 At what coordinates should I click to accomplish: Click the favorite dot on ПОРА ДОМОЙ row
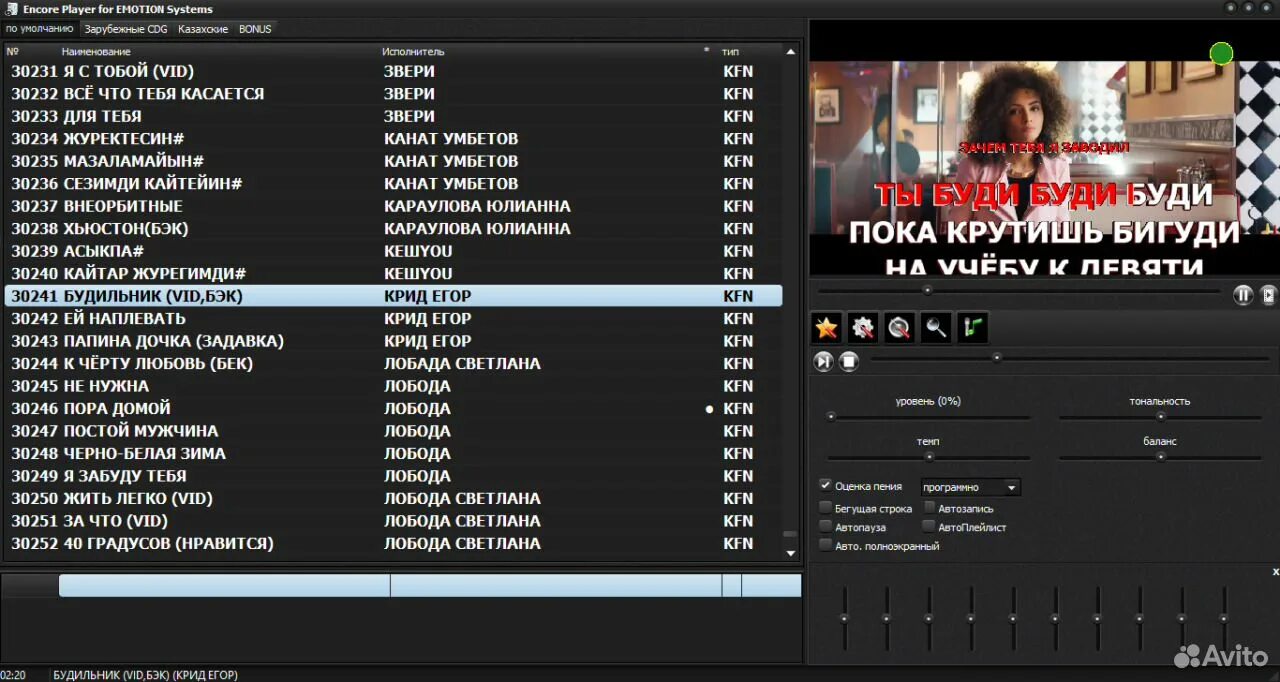coord(710,409)
